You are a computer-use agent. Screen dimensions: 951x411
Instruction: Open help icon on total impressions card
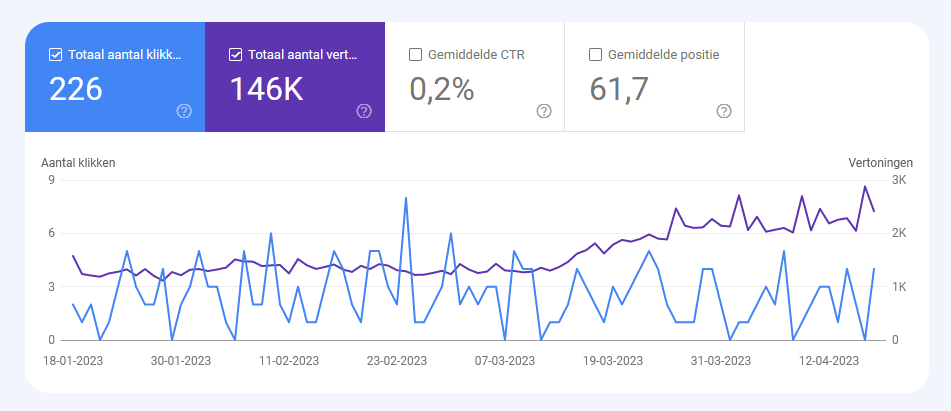point(364,111)
